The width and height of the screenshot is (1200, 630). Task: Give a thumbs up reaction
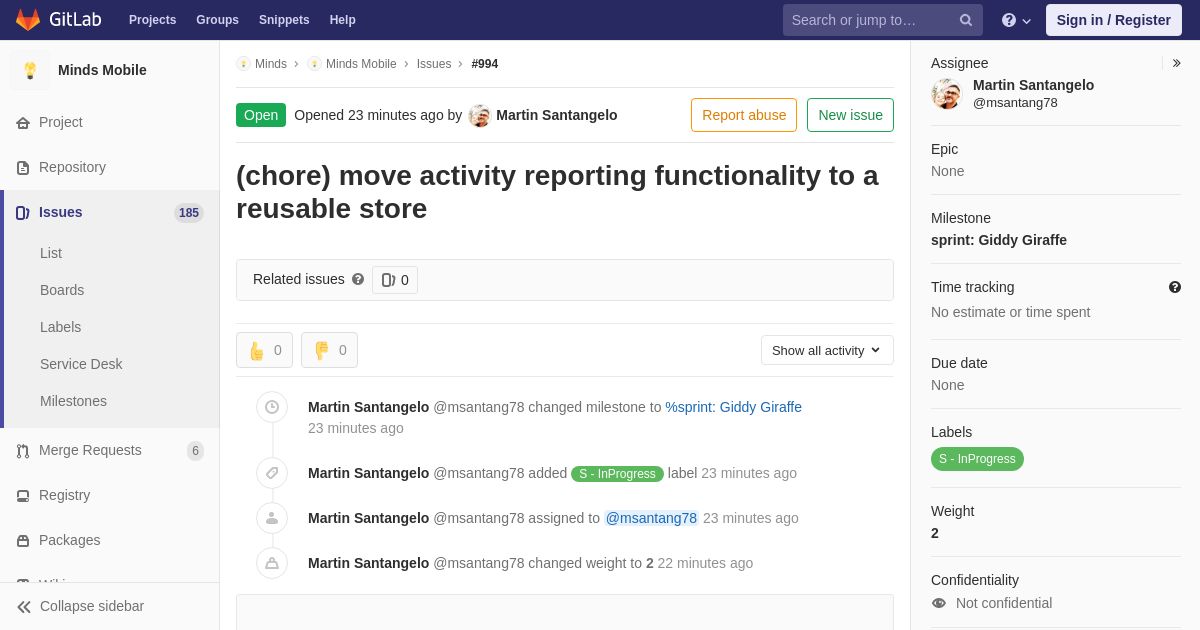[x=264, y=350]
